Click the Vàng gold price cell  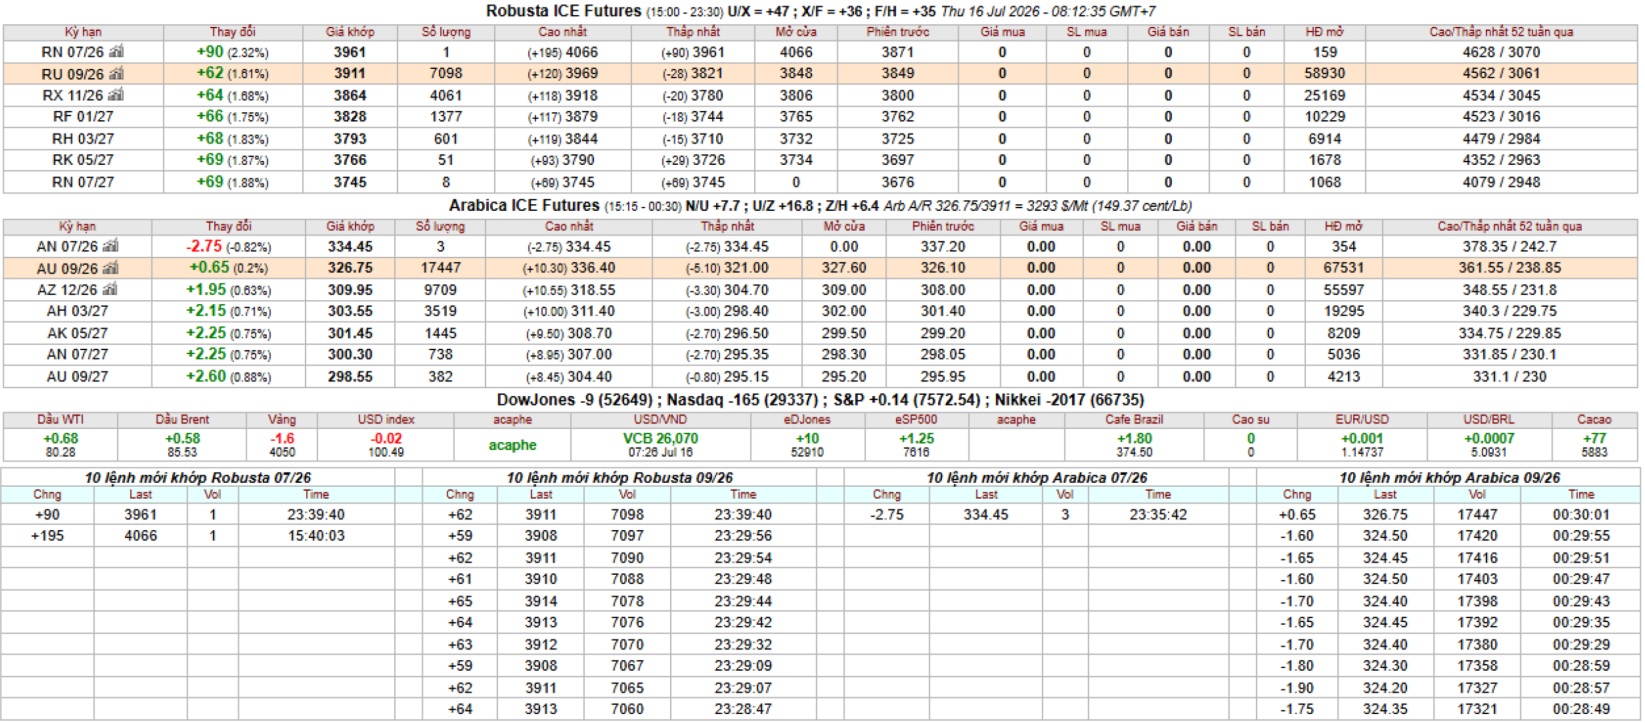282,445
